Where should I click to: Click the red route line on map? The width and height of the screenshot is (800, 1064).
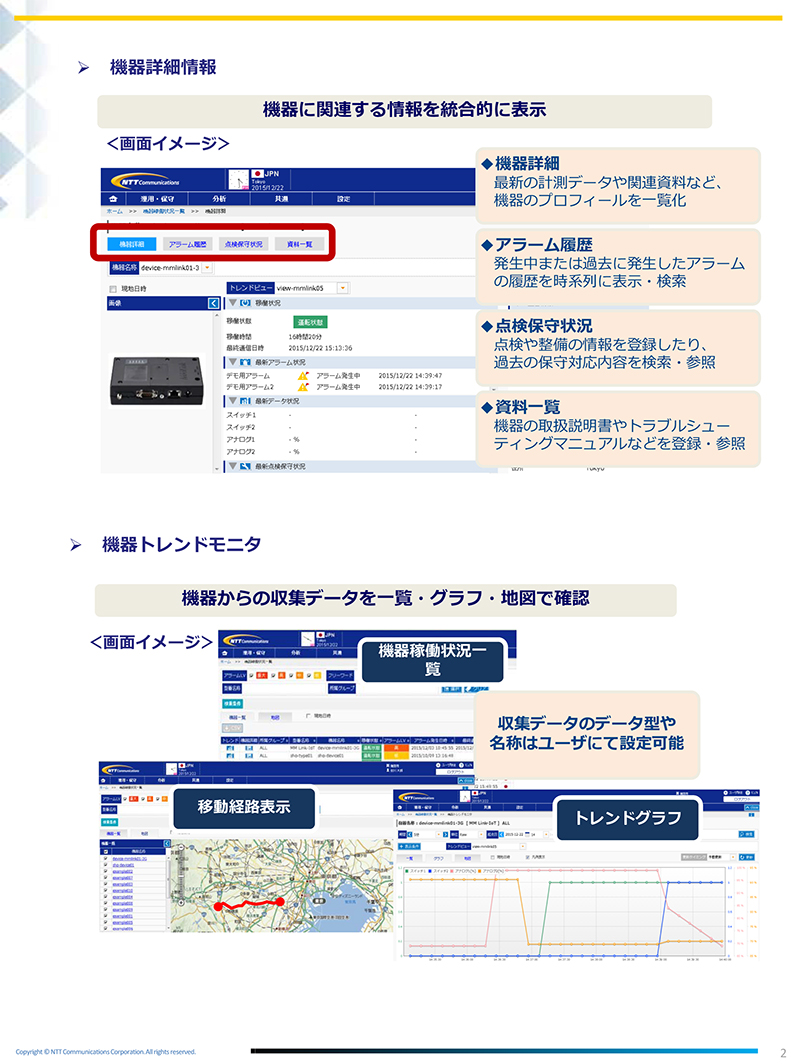[x=248, y=905]
